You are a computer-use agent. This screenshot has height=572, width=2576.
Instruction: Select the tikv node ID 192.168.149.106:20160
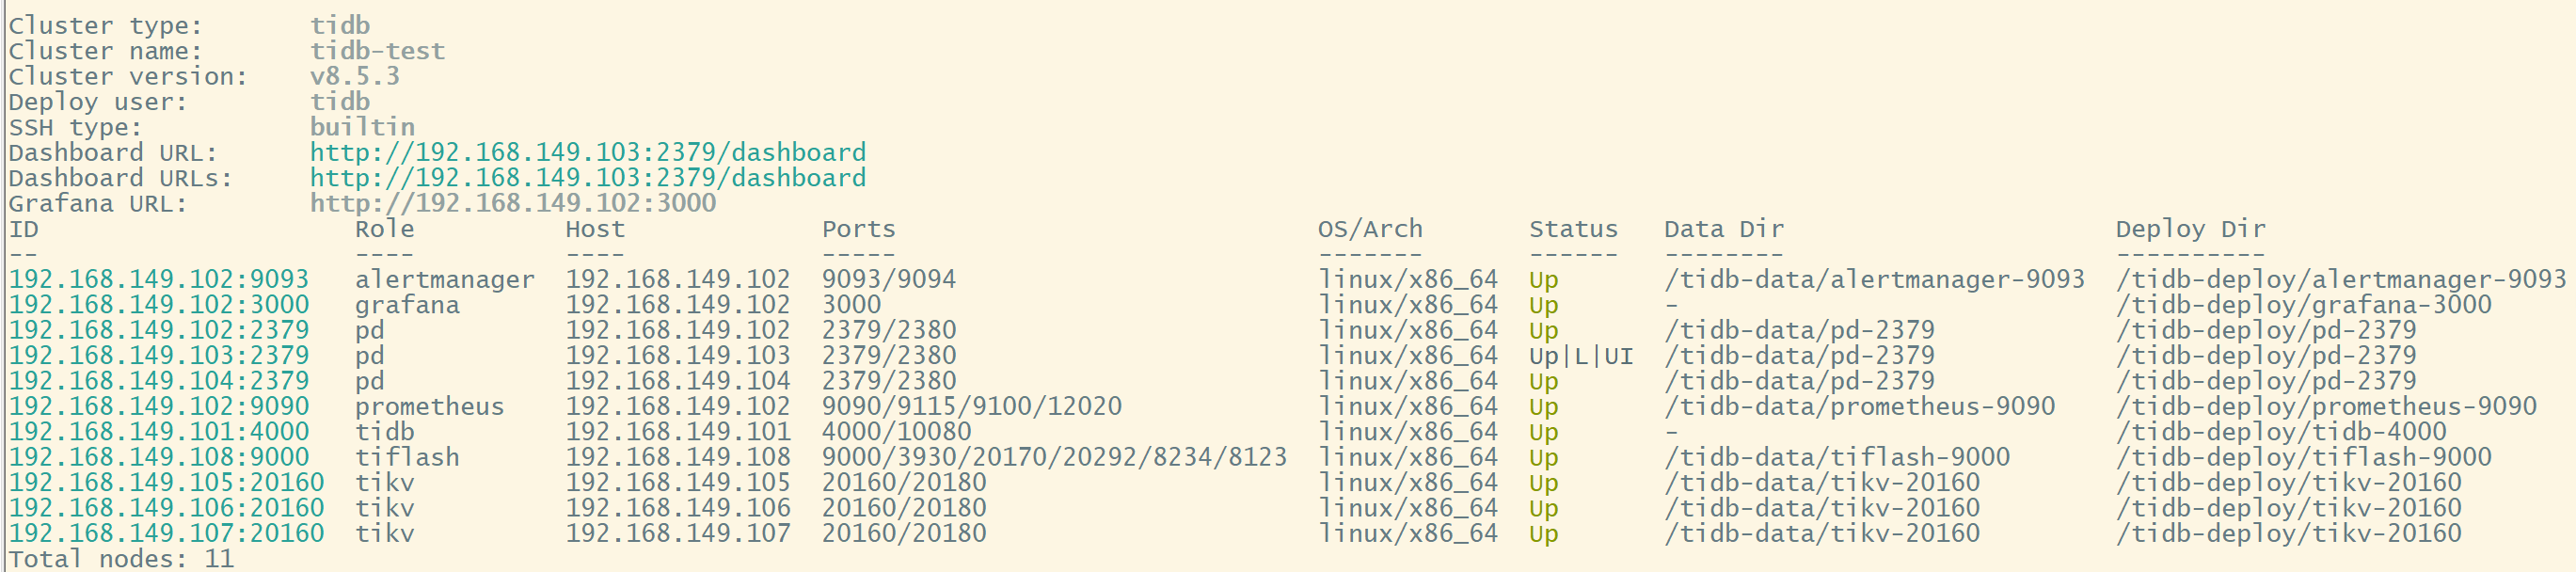(x=166, y=508)
